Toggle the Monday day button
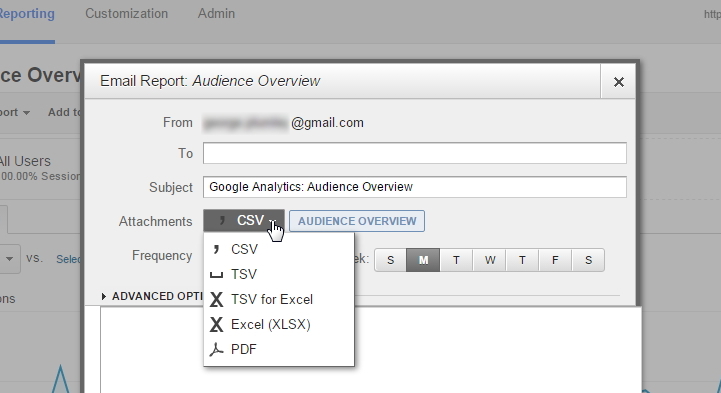This screenshot has height=393, width=721. click(423, 260)
